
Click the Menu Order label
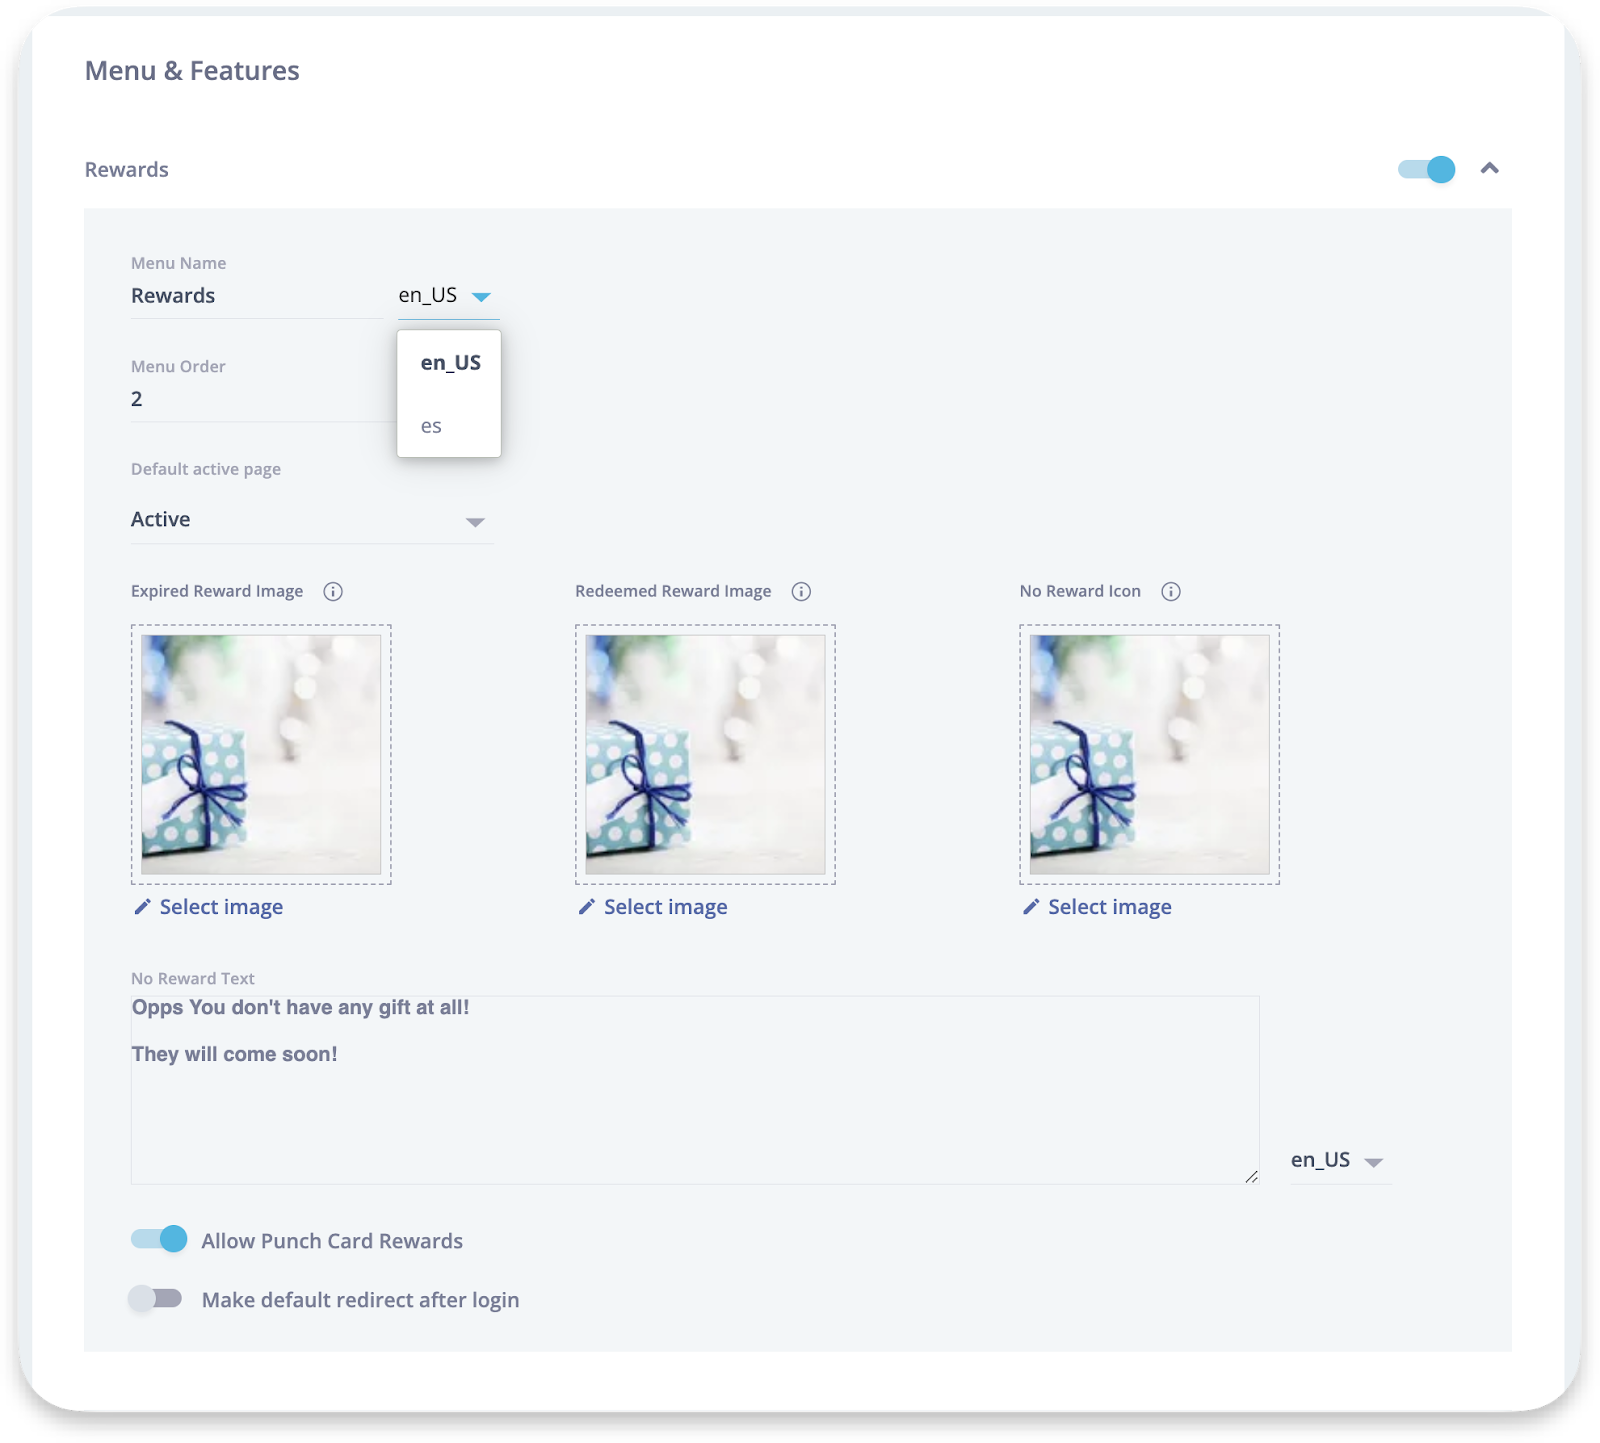[x=178, y=366]
